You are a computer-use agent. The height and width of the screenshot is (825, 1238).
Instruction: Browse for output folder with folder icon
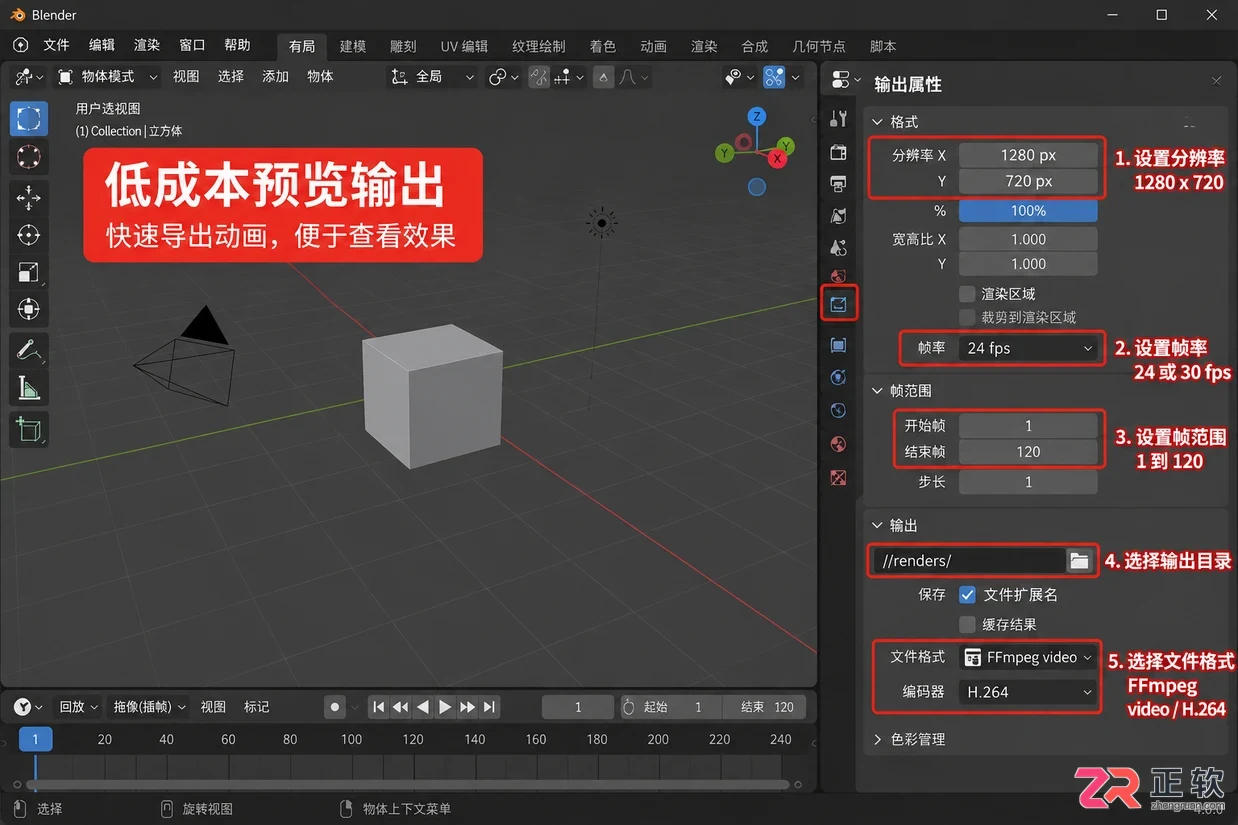[1079, 561]
